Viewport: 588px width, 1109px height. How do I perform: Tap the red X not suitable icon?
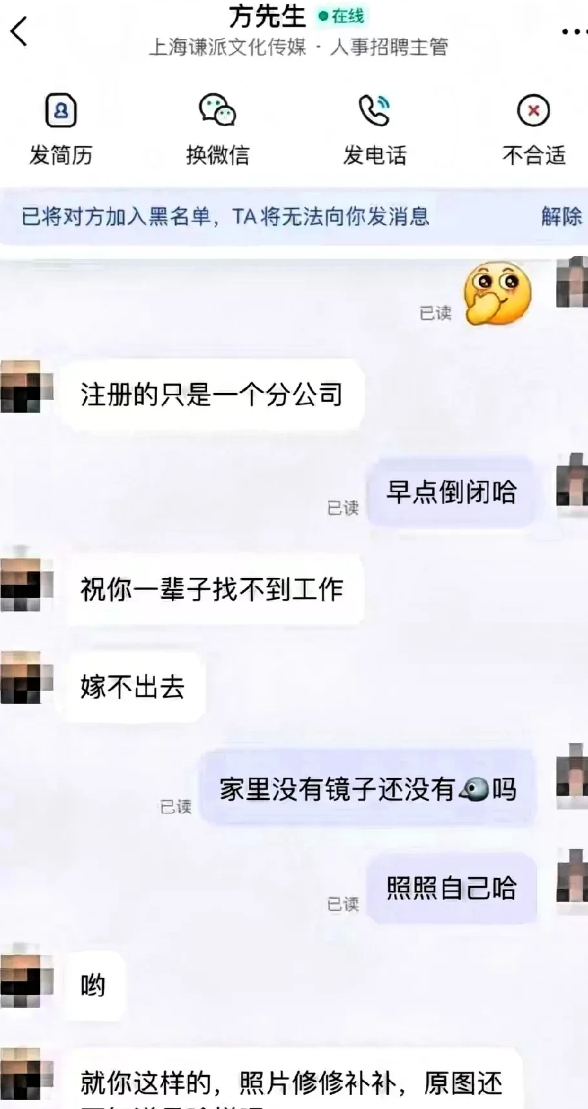point(534,111)
